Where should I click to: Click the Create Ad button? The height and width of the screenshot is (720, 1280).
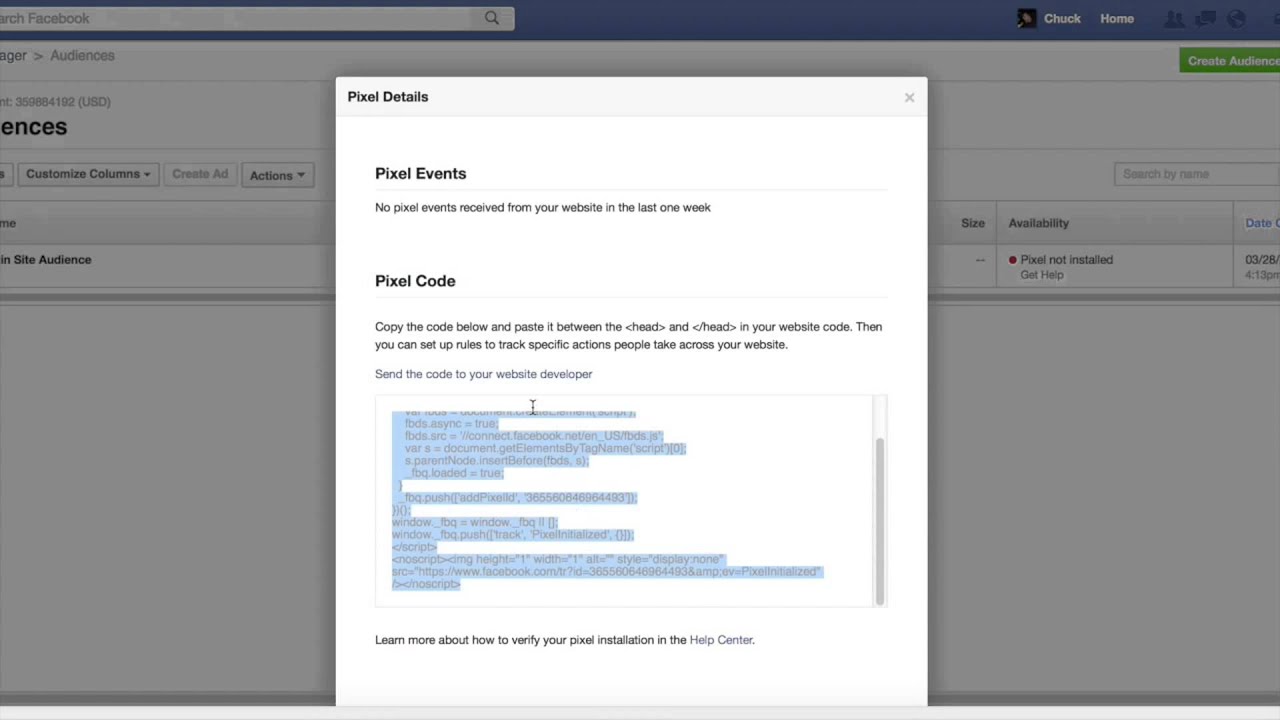[200, 174]
